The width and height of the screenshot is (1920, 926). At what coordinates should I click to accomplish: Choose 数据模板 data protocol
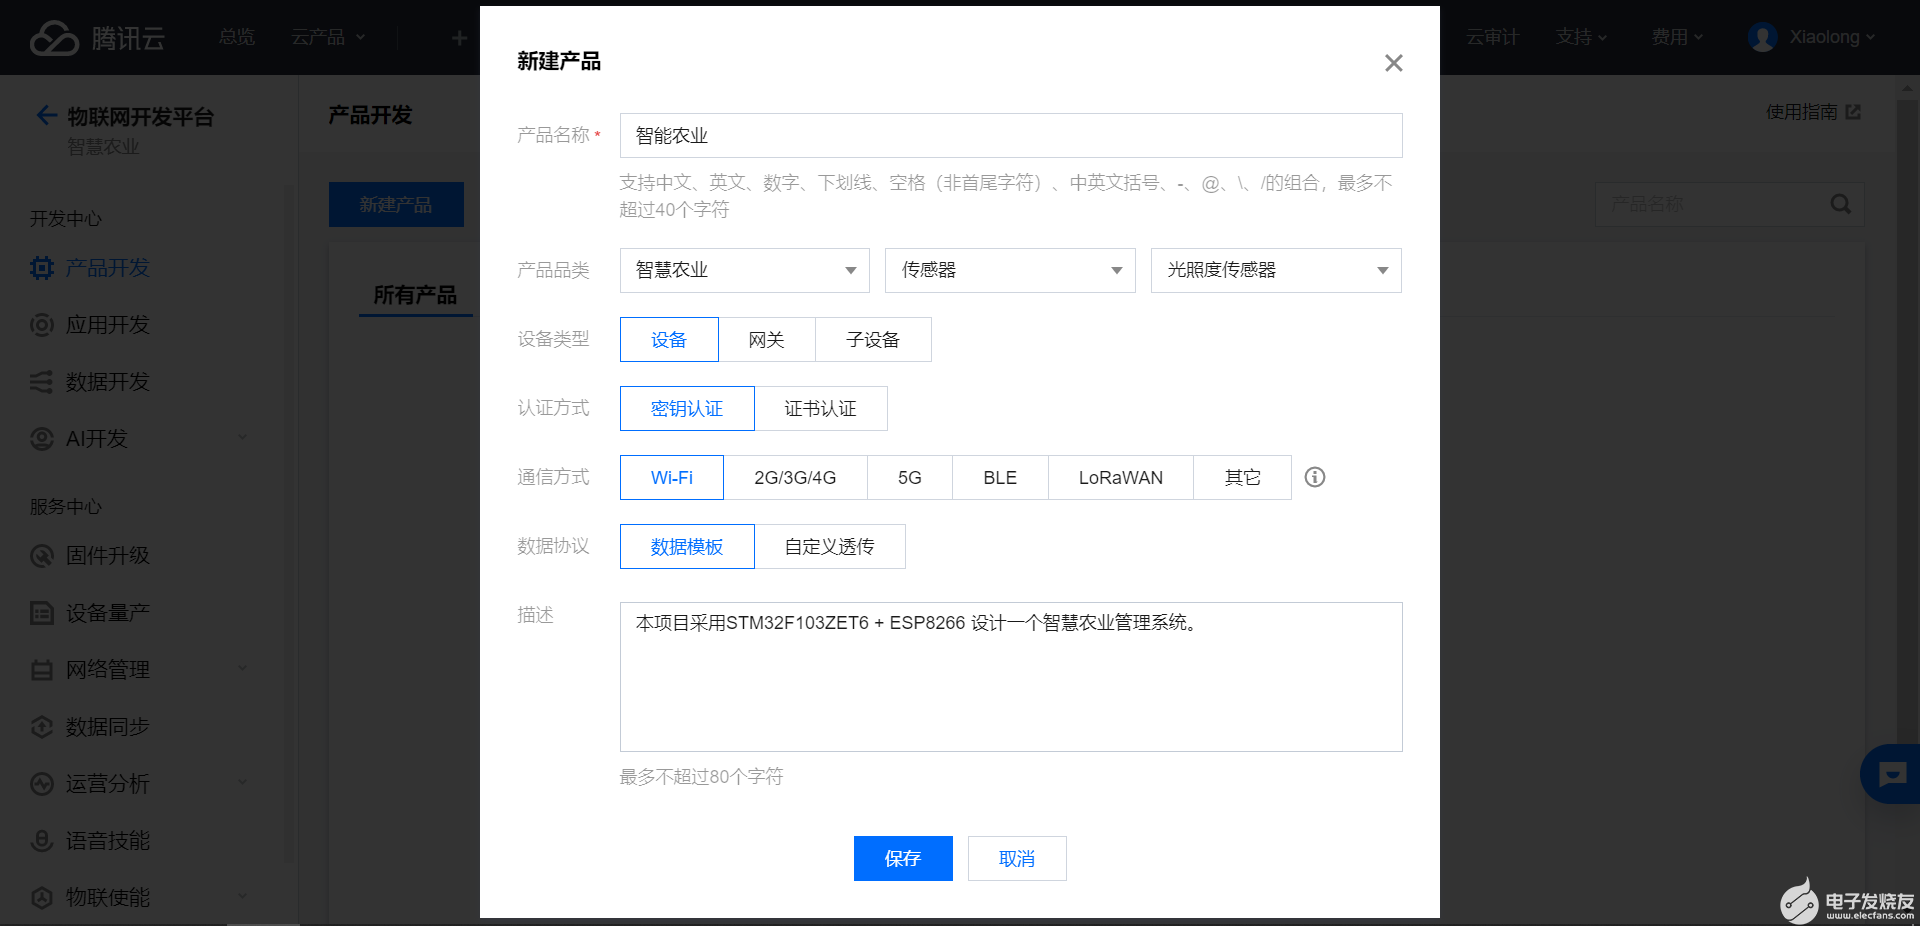coord(687,547)
